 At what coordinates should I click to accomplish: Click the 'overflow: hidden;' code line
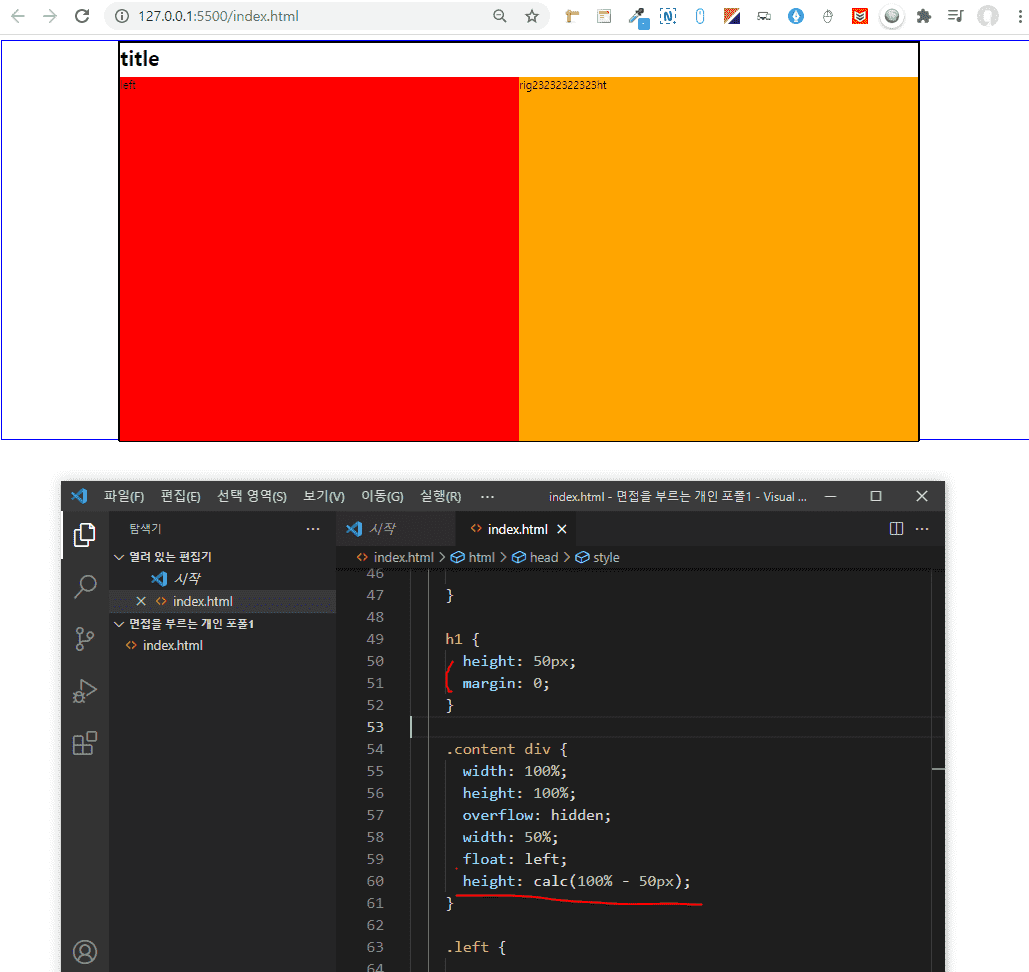click(536, 815)
